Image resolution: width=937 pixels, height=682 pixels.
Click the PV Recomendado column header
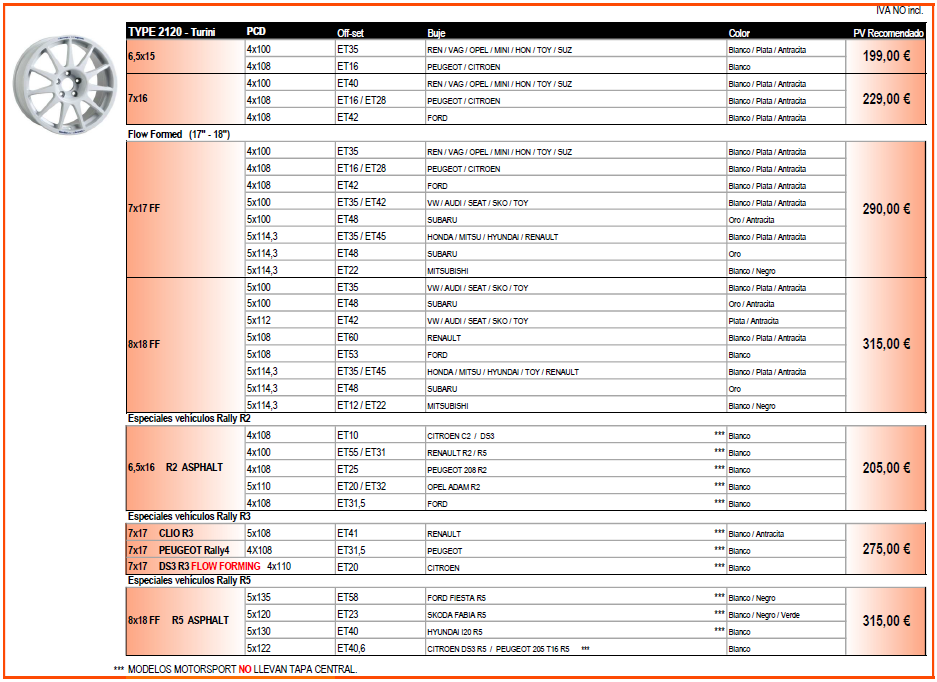pyautogui.click(x=888, y=33)
